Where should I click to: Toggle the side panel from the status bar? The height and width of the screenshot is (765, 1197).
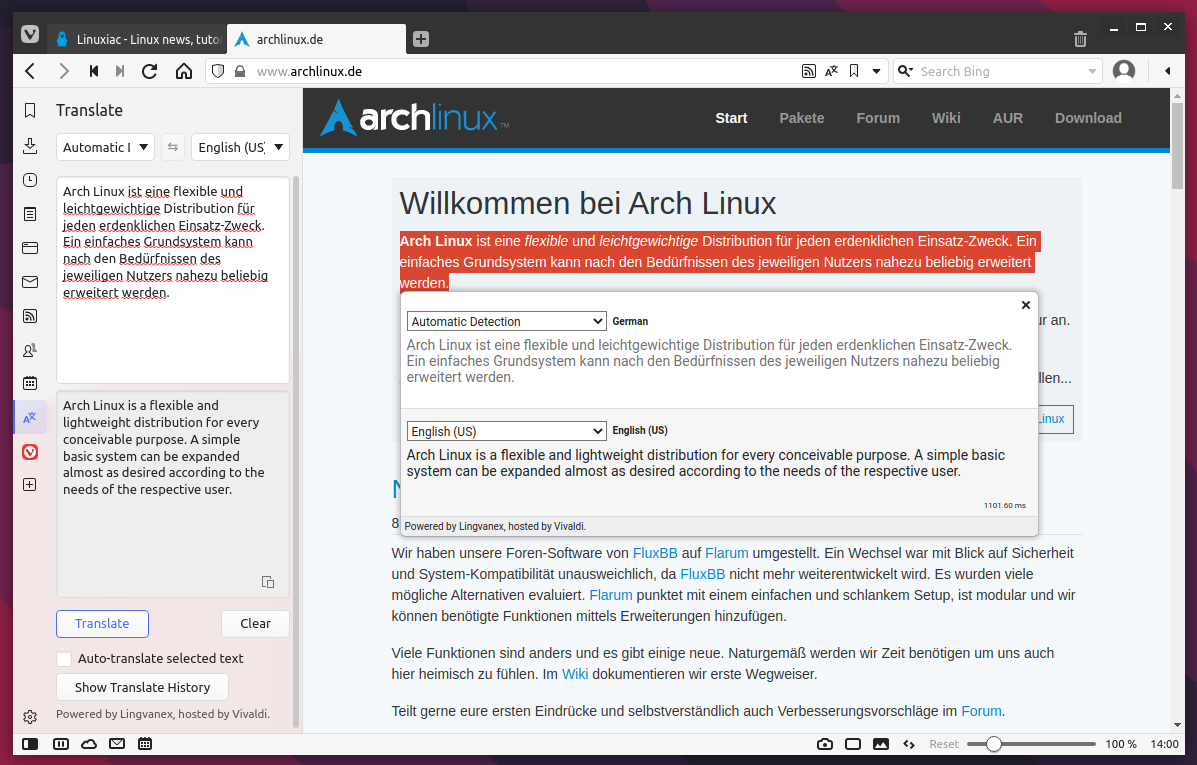(30, 744)
